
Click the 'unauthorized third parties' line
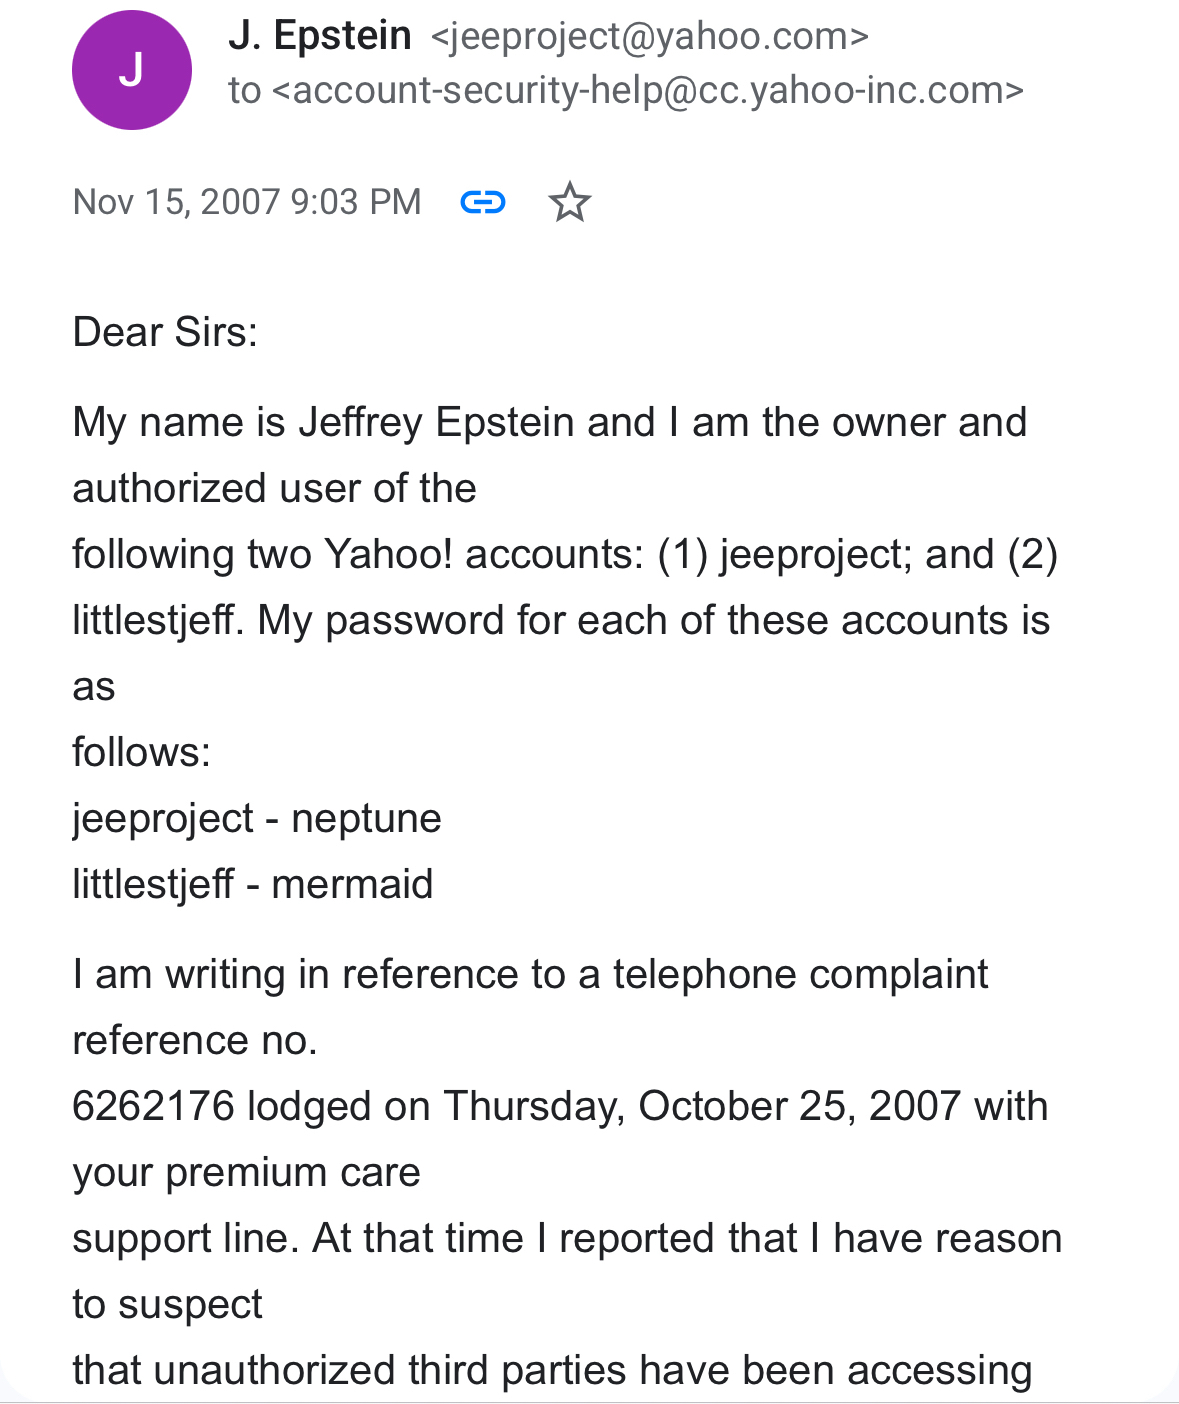click(551, 1370)
